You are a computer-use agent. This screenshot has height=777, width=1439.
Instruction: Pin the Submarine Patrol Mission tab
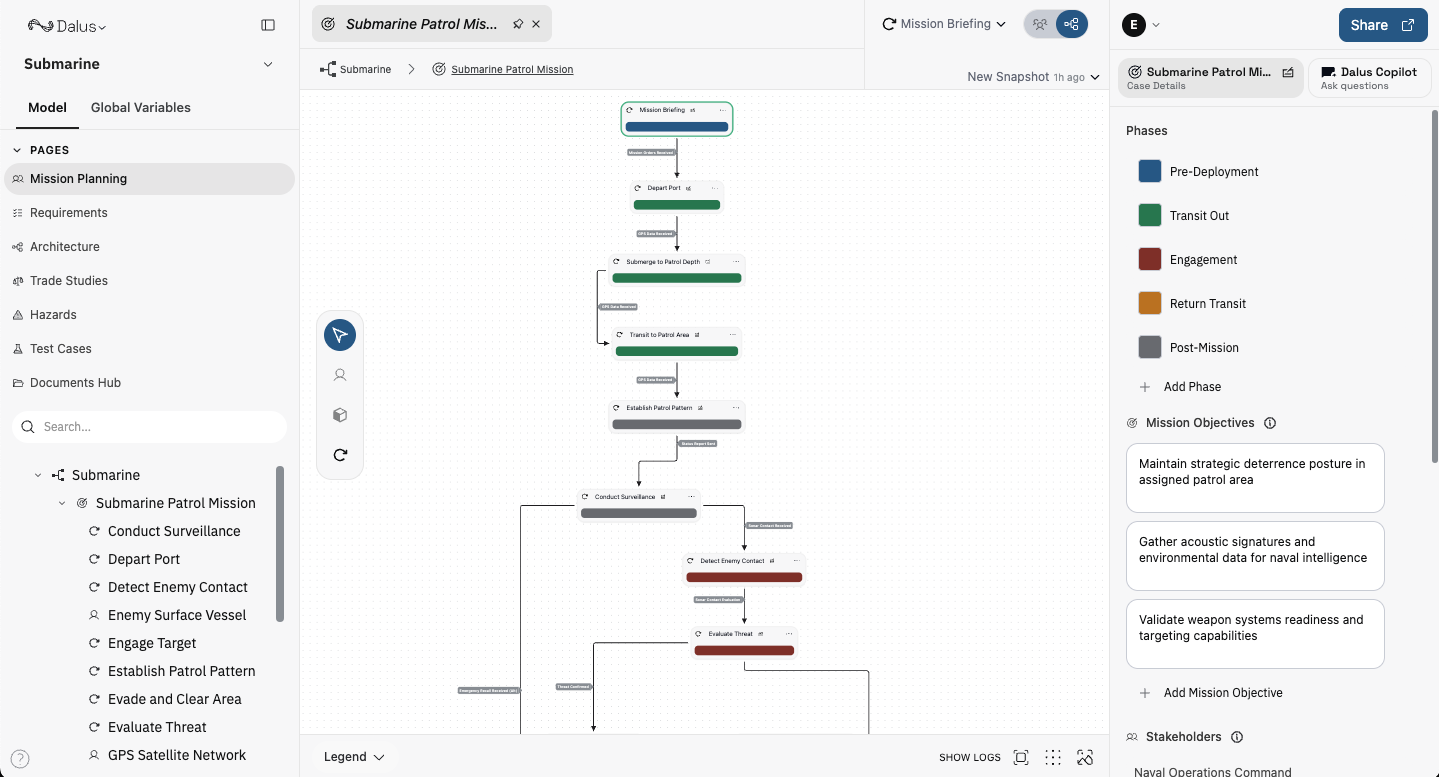[518, 24]
